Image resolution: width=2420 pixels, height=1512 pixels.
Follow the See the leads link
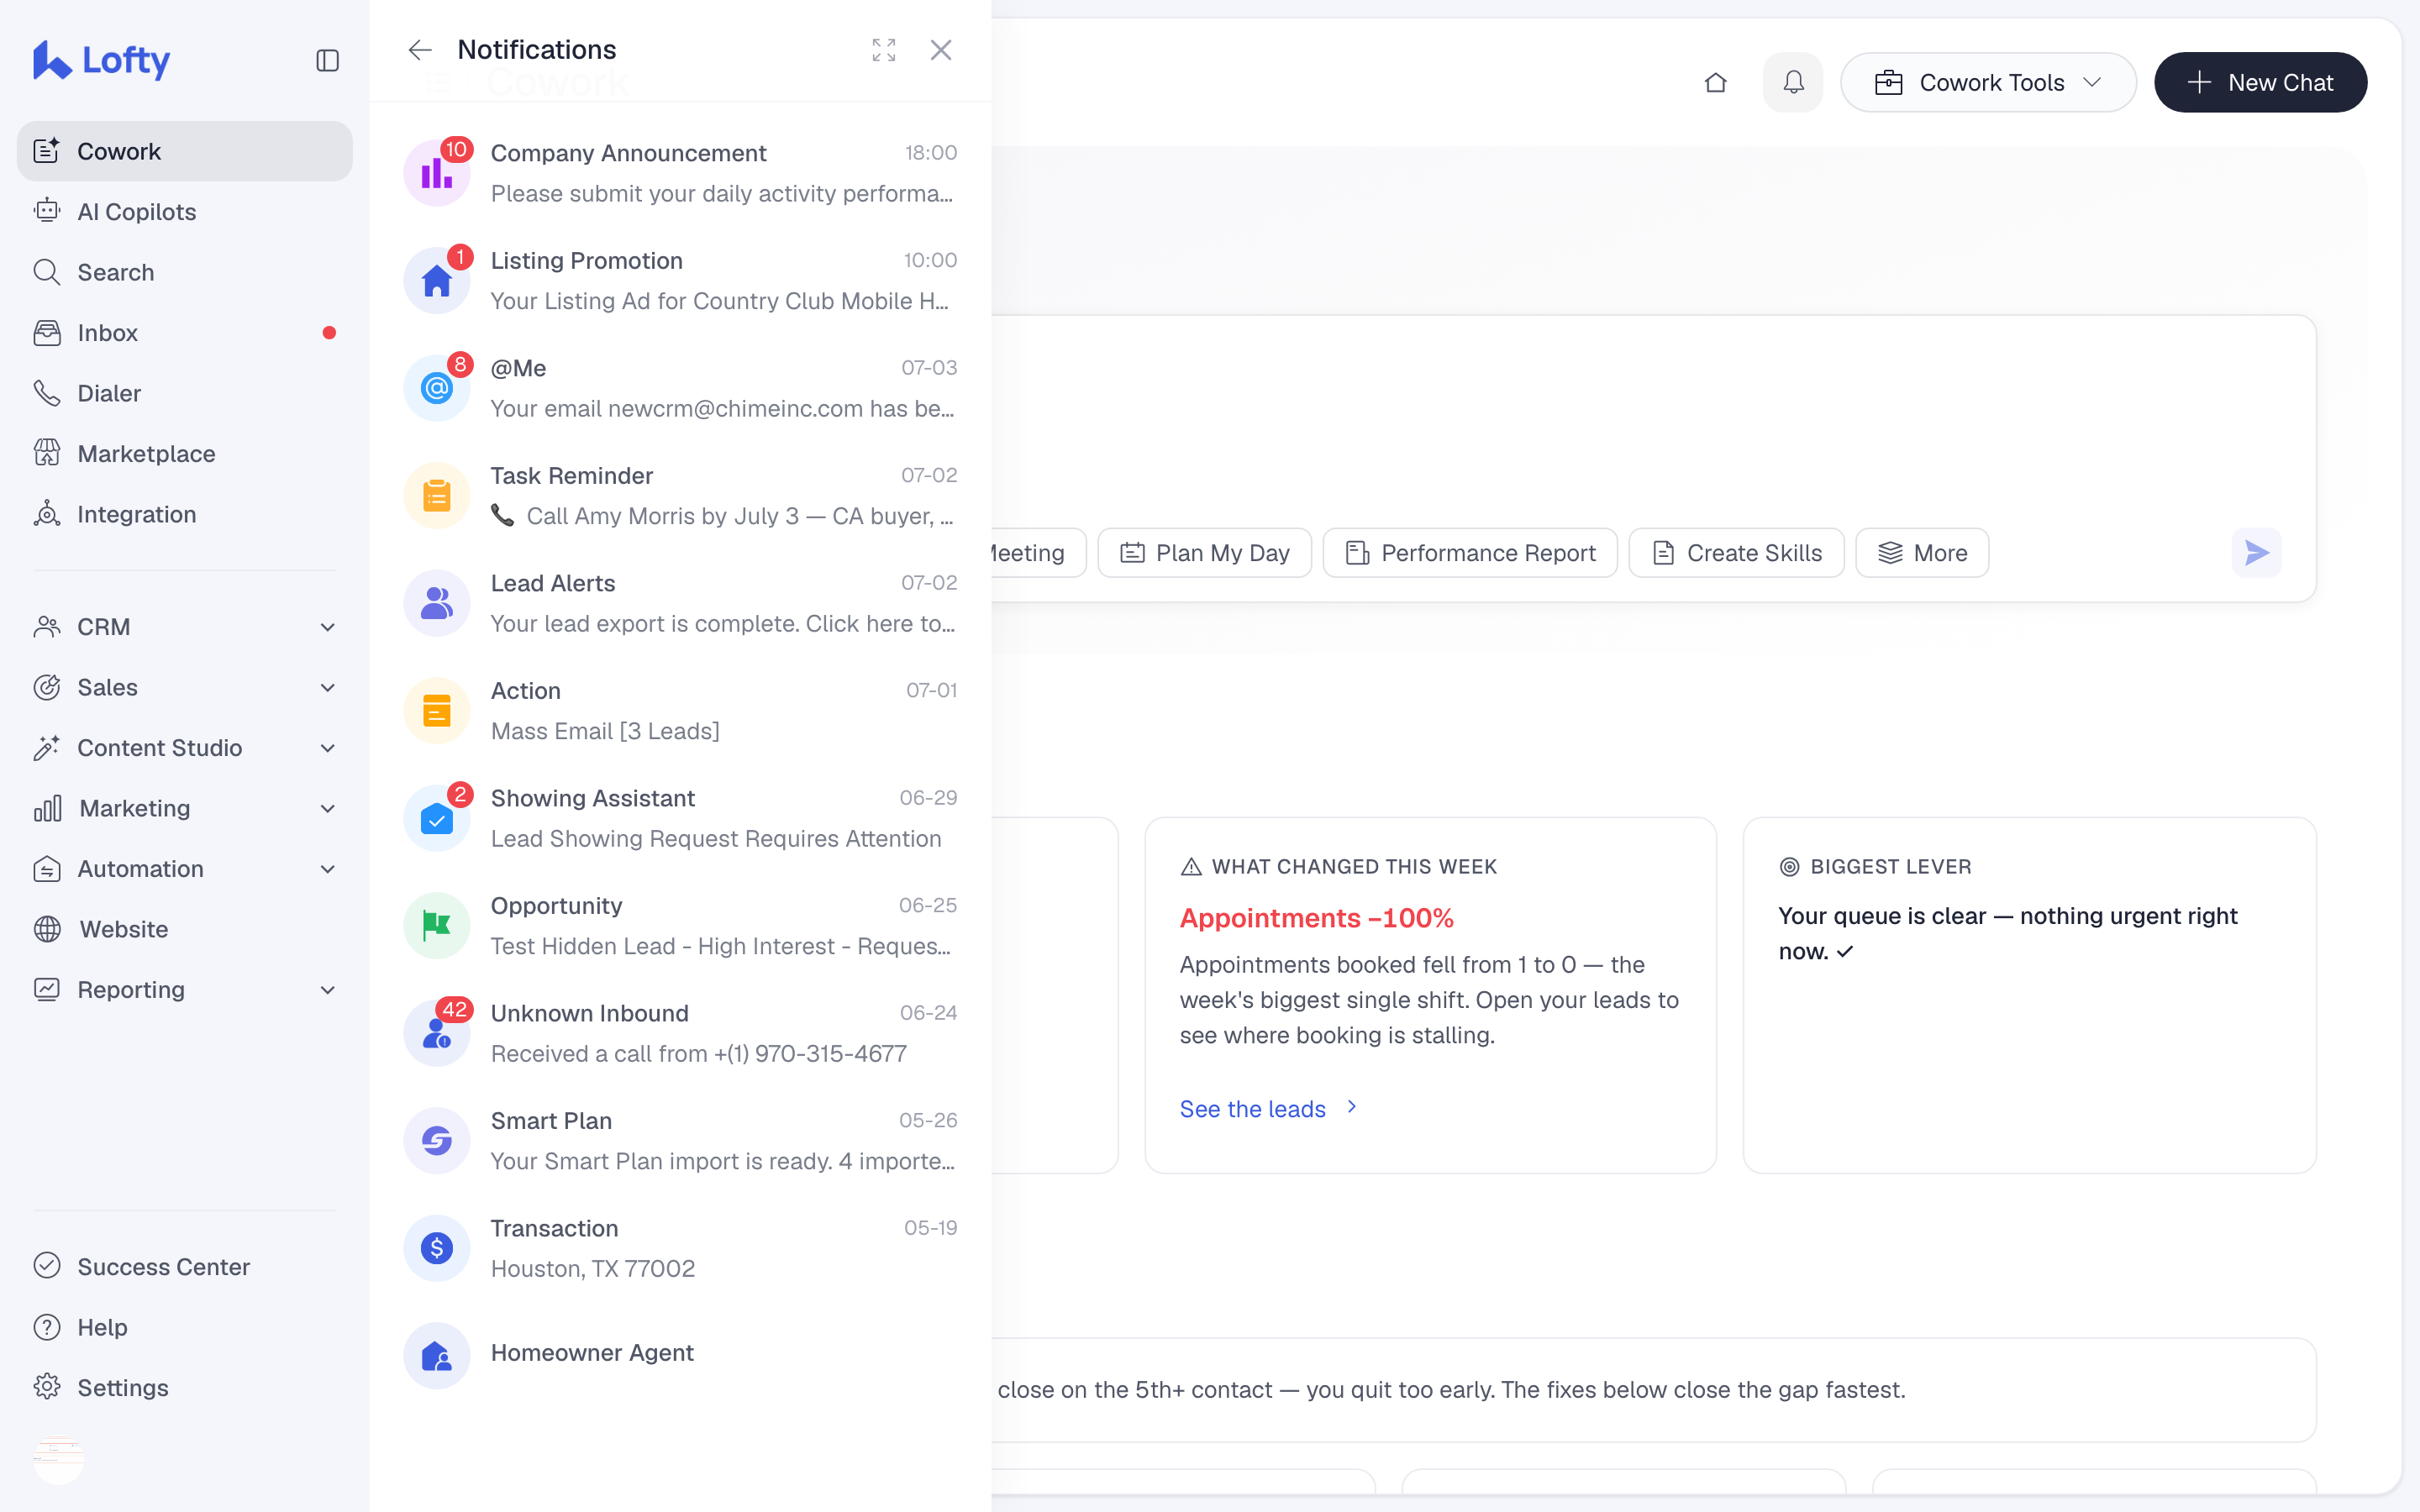coord(1268,1109)
